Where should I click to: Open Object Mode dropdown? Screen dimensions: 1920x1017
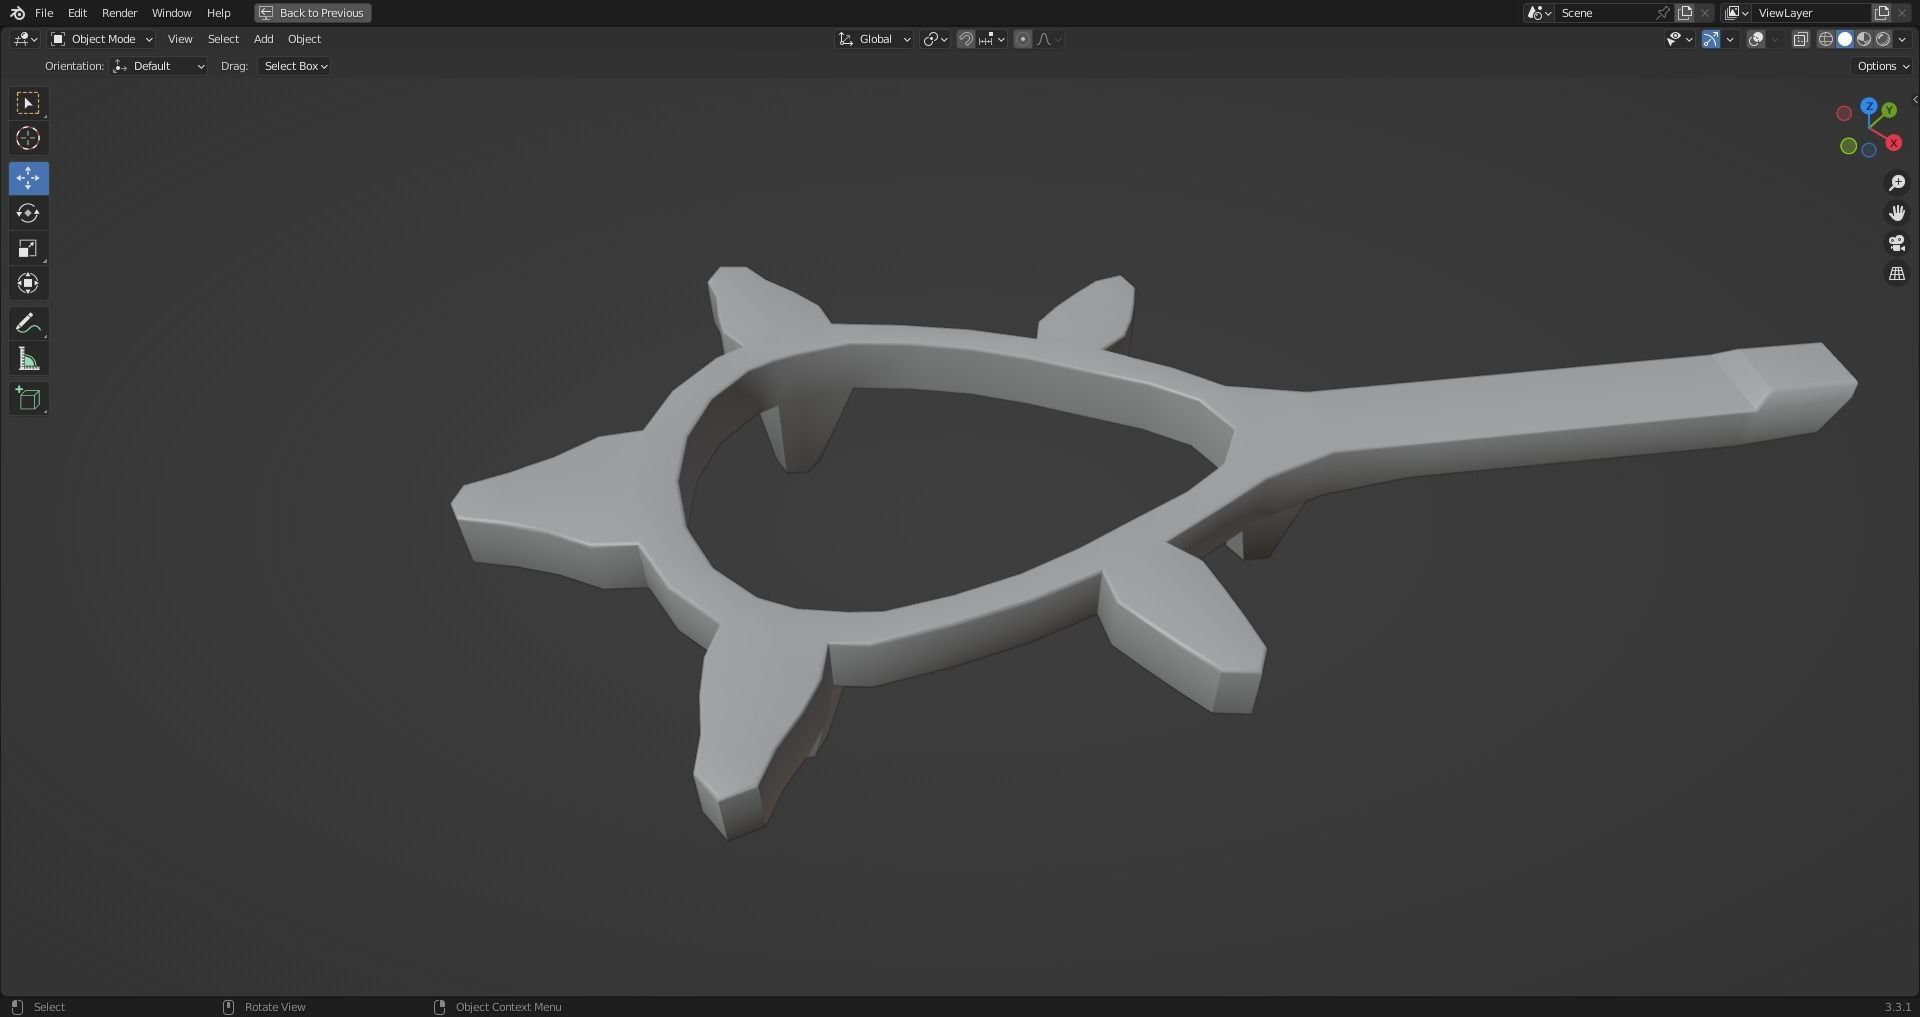point(102,39)
